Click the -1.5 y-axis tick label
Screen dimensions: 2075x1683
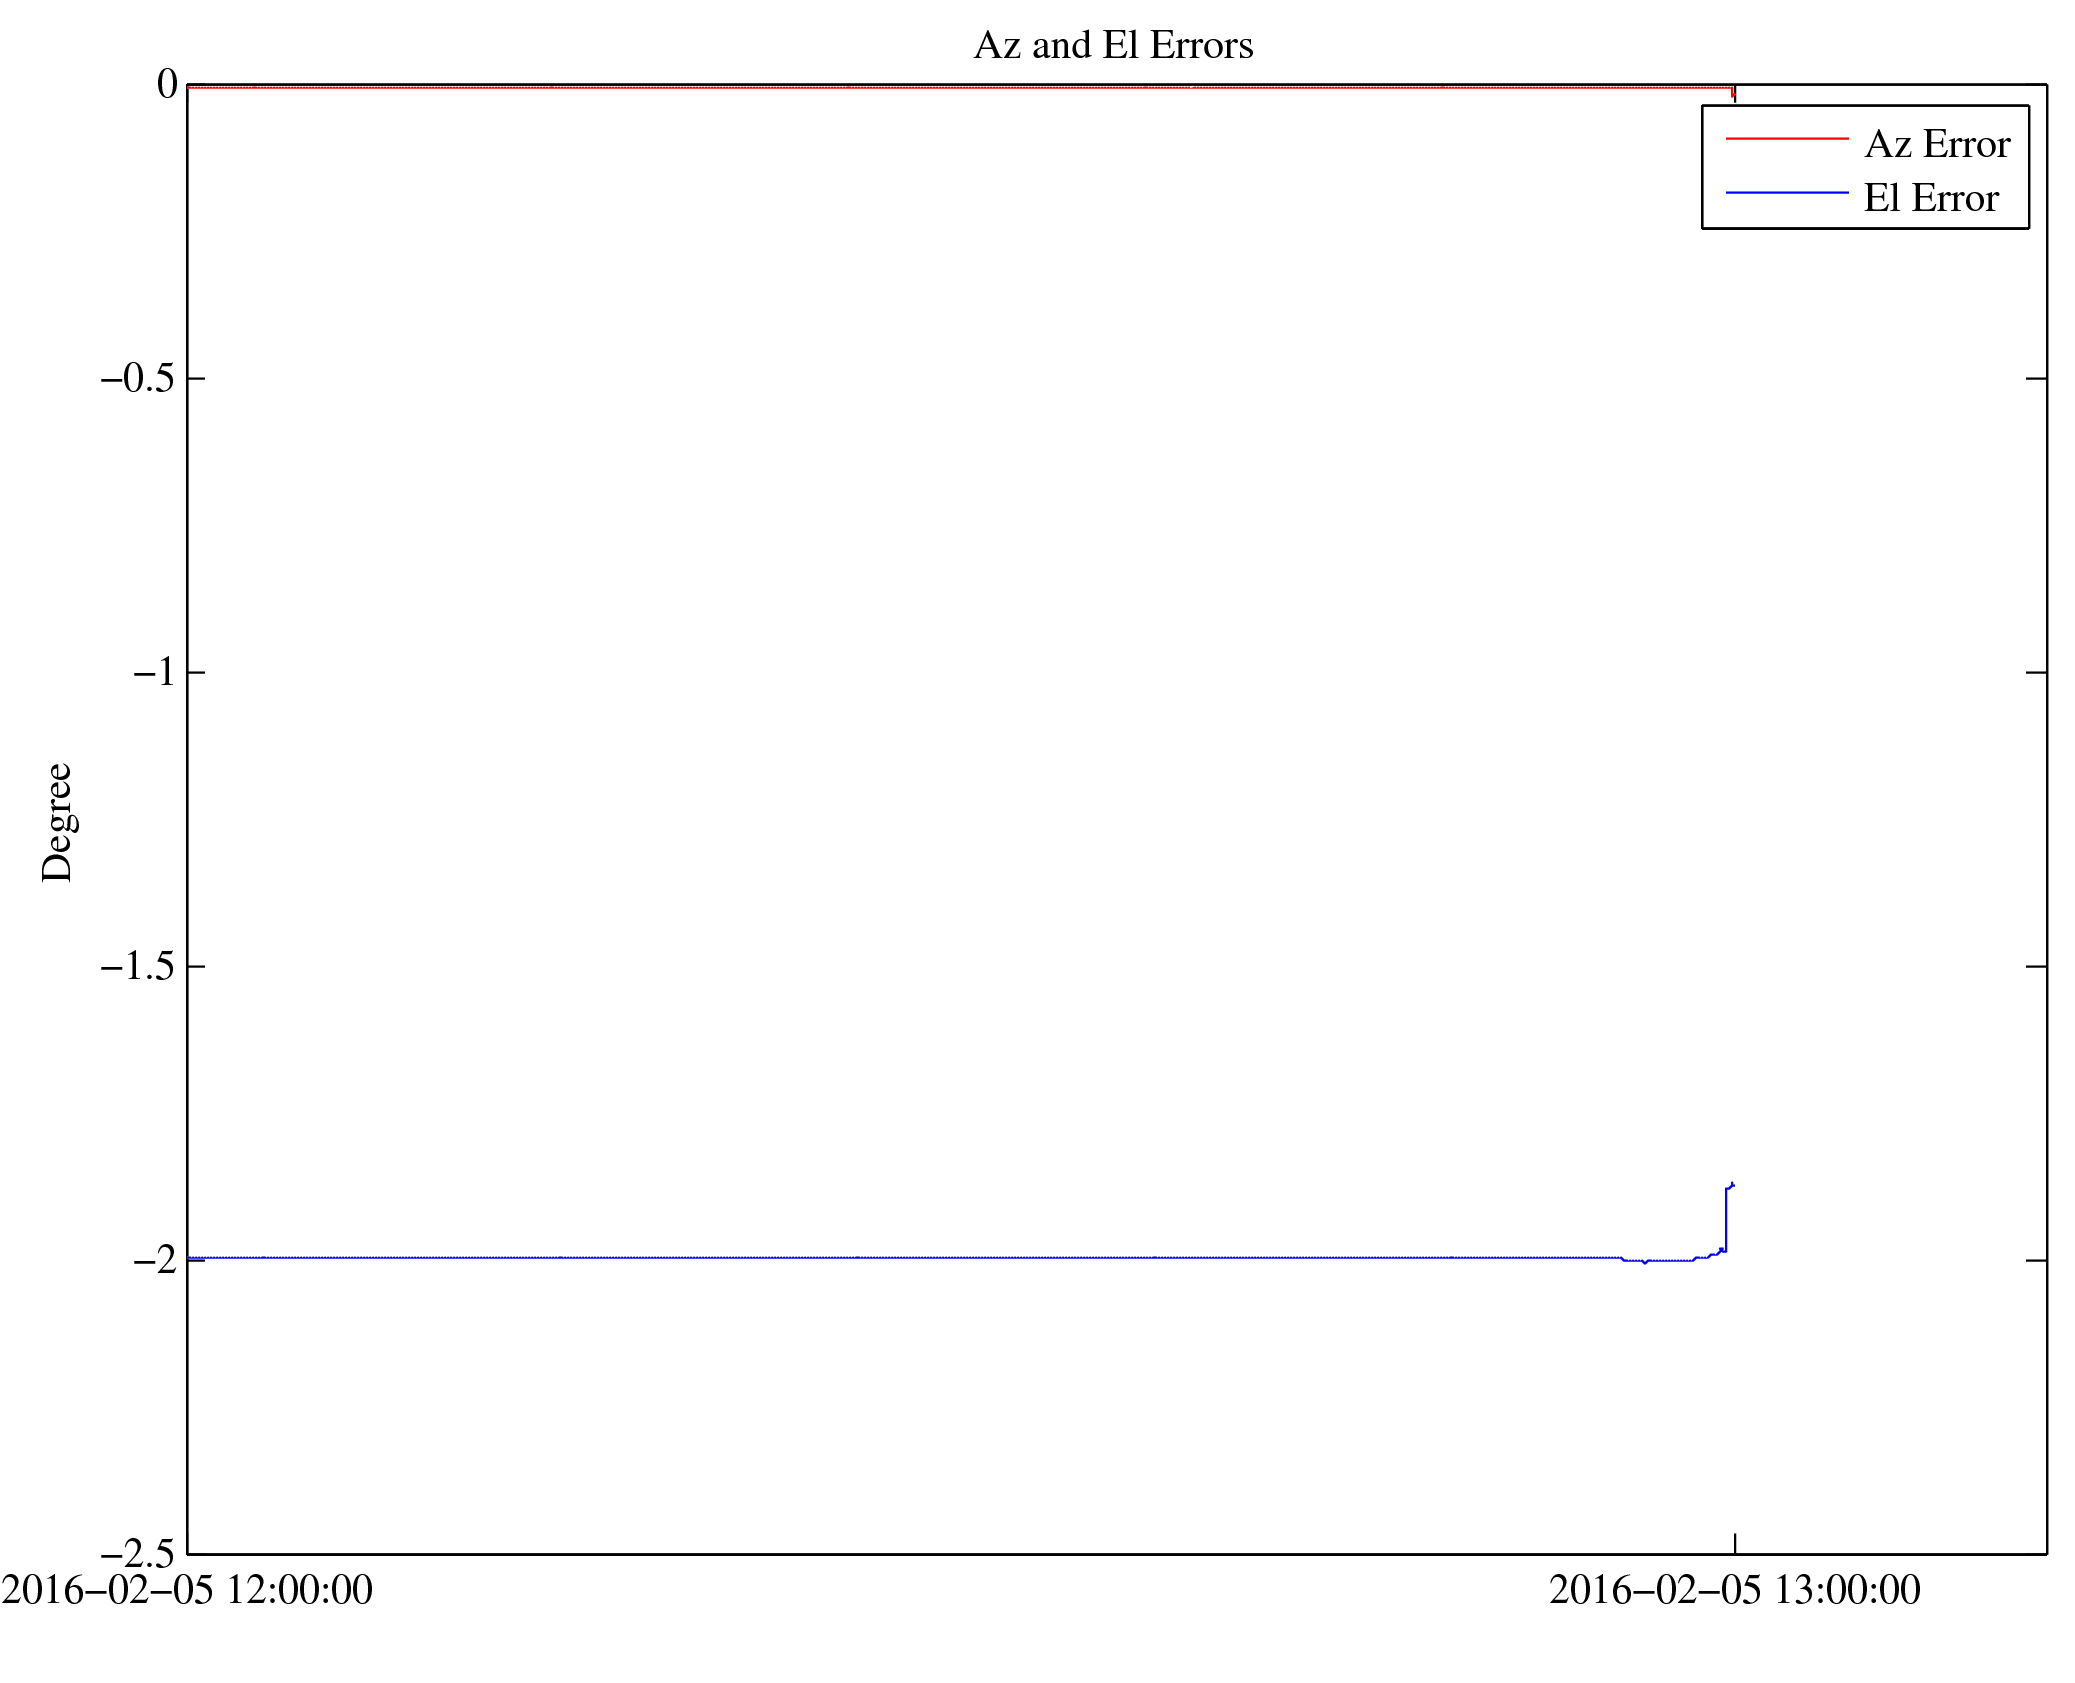(138, 966)
